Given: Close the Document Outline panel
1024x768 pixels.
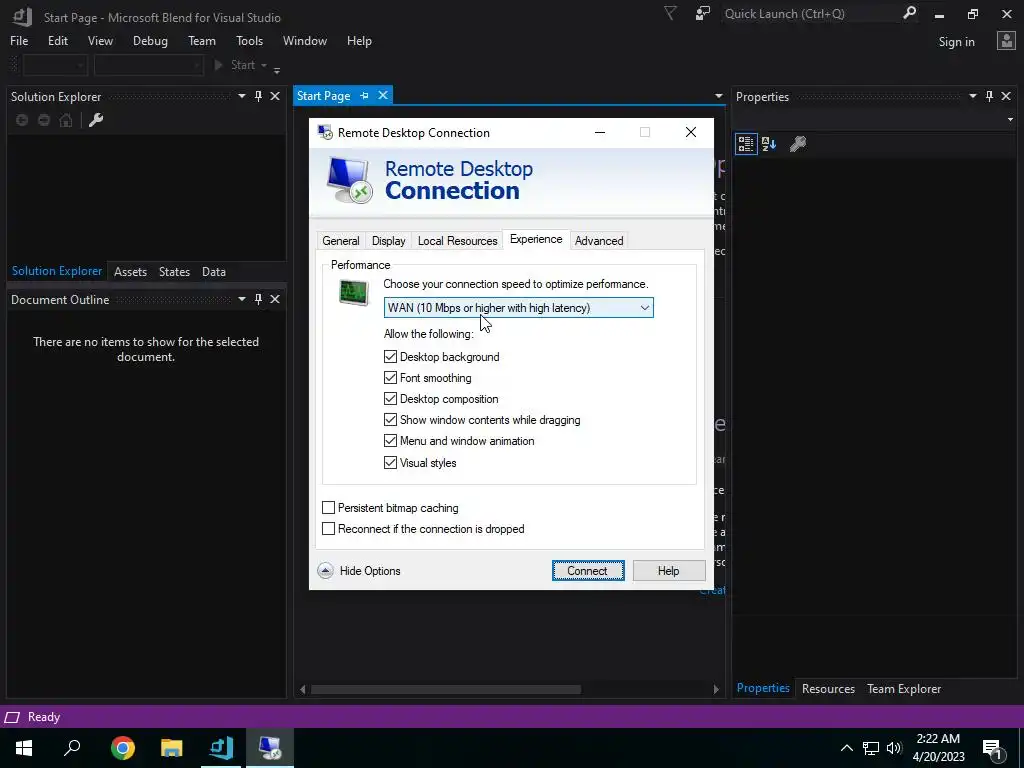Looking at the screenshot, I should pyautogui.click(x=276, y=299).
